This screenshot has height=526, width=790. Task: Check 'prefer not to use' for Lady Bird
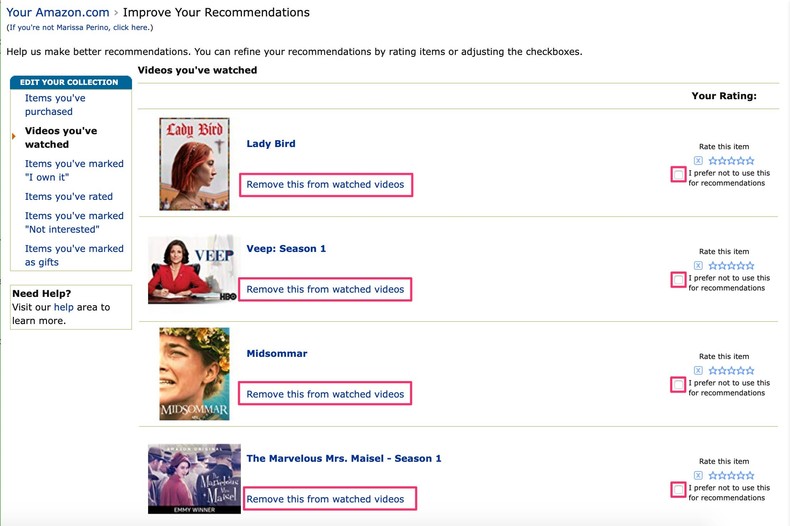pyautogui.click(x=679, y=175)
